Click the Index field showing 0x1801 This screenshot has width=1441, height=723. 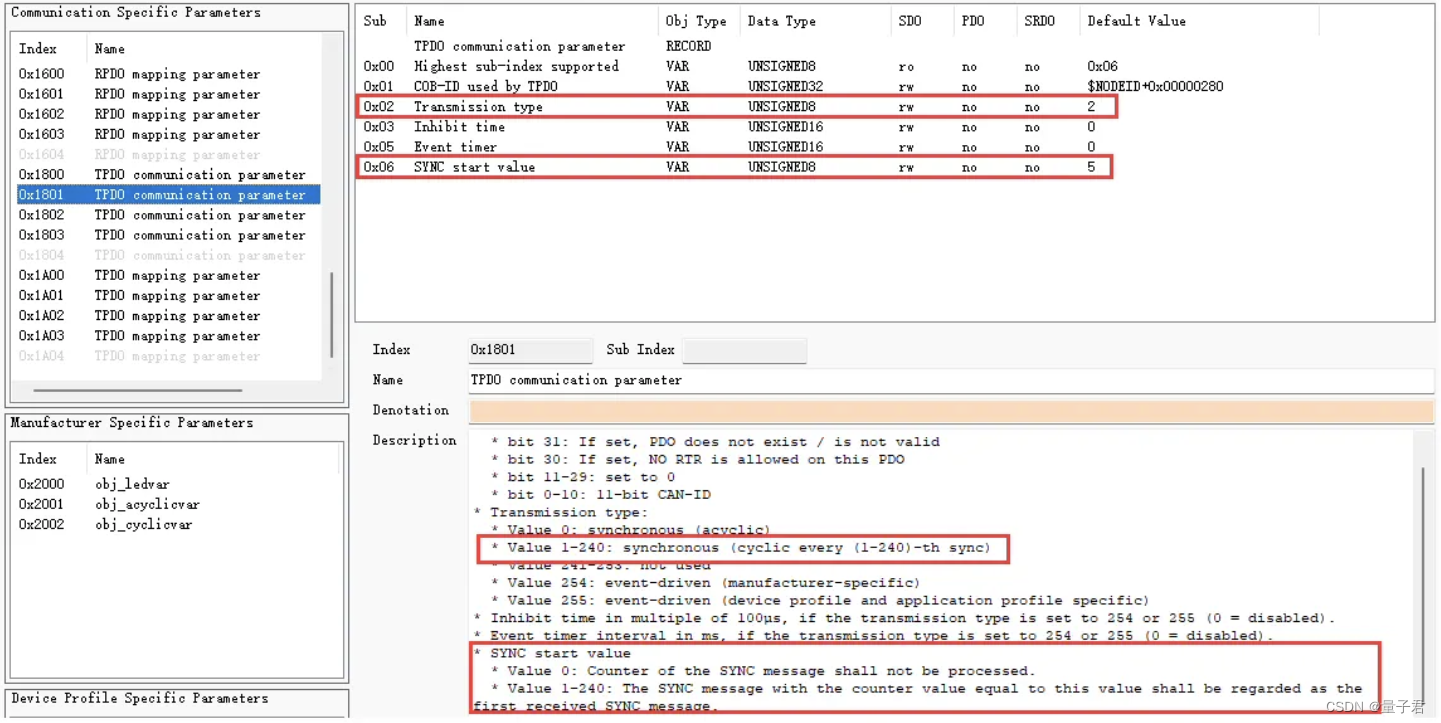[x=531, y=350]
